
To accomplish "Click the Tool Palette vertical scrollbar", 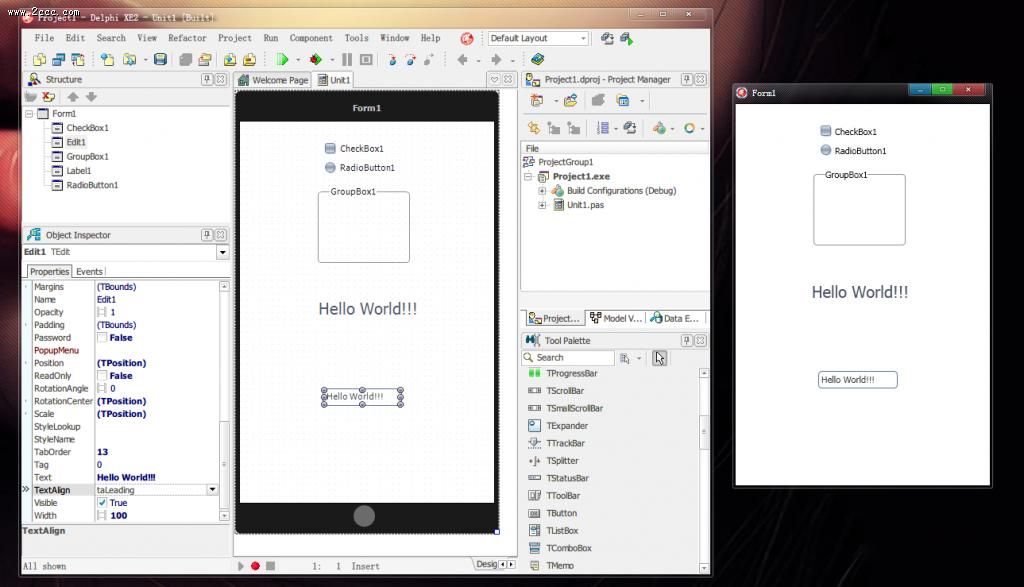I will (704, 469).
